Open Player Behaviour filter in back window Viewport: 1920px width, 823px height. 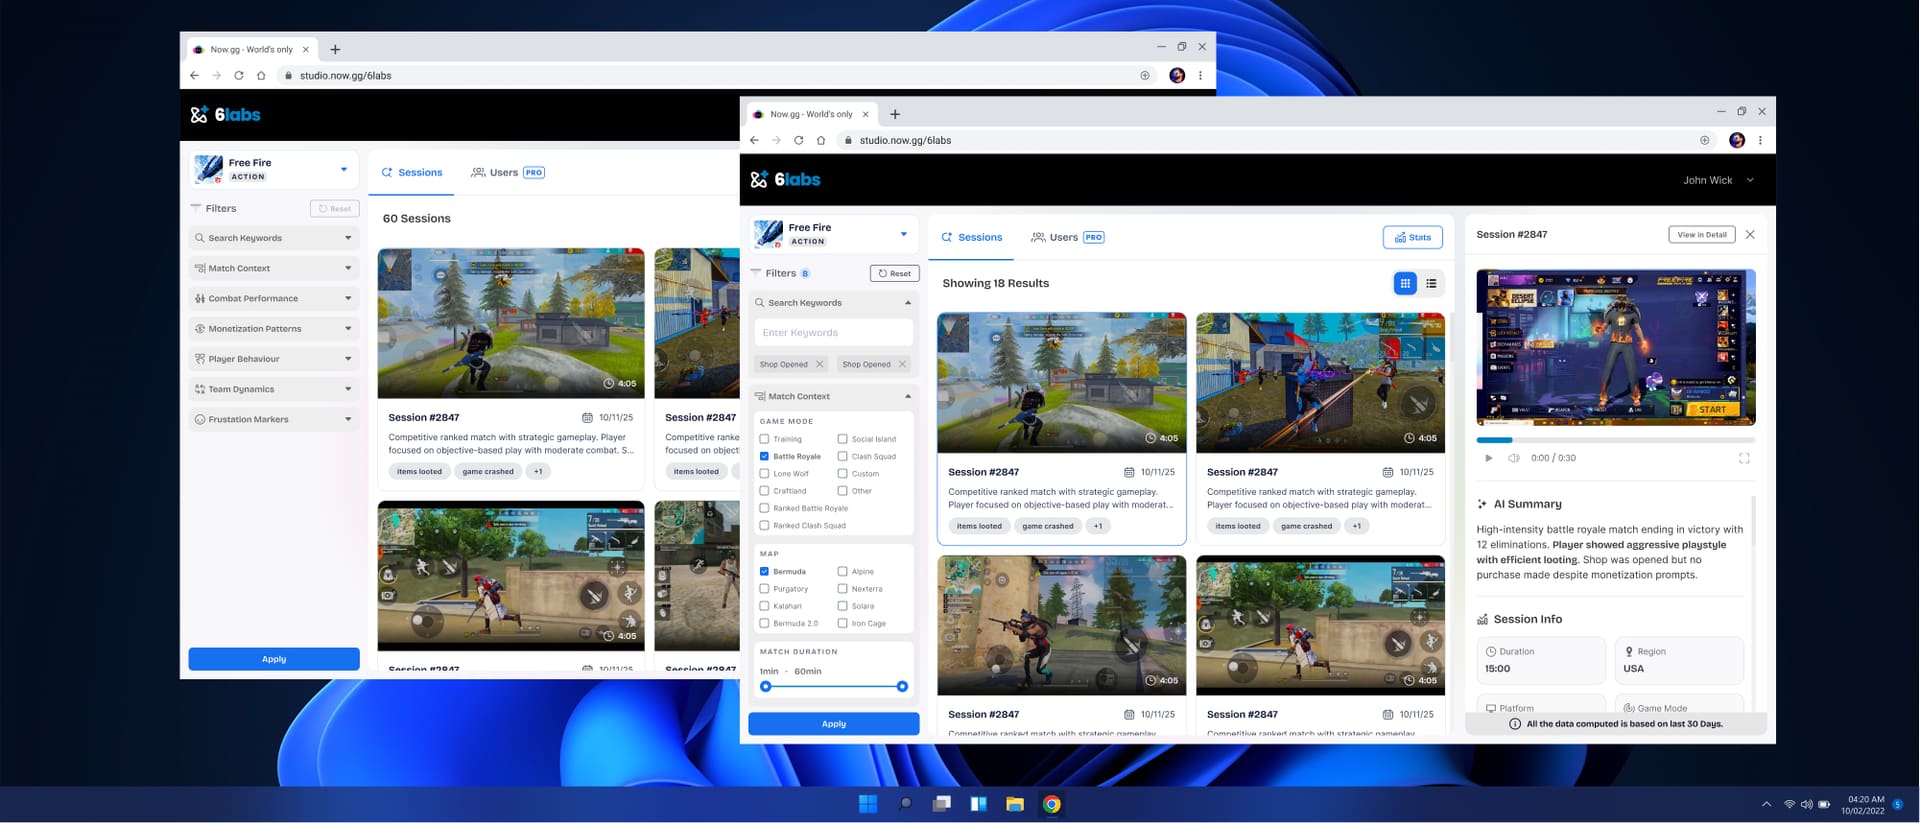274,359
